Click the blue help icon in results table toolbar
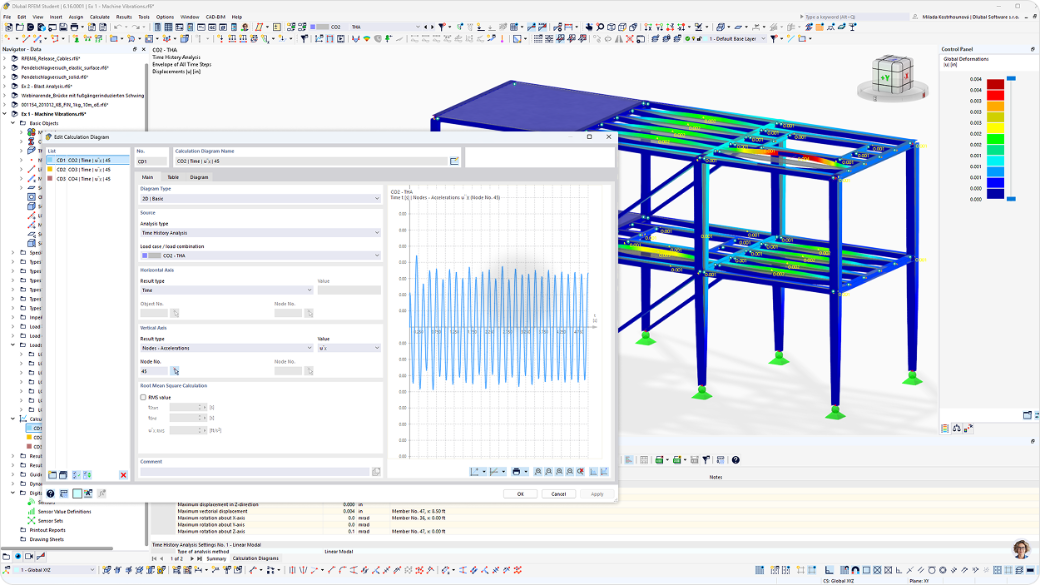 tap(736, 460)
